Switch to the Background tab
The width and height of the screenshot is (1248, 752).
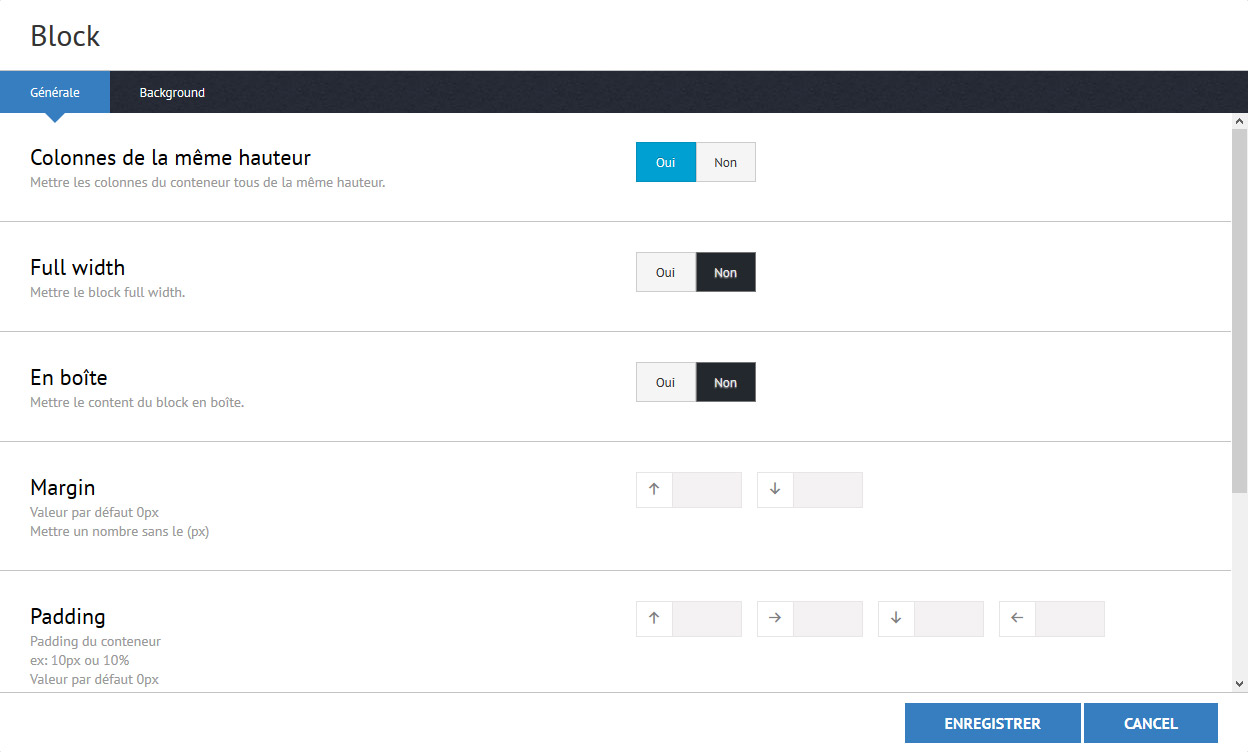pyautogui.click(x=172, y=92)
